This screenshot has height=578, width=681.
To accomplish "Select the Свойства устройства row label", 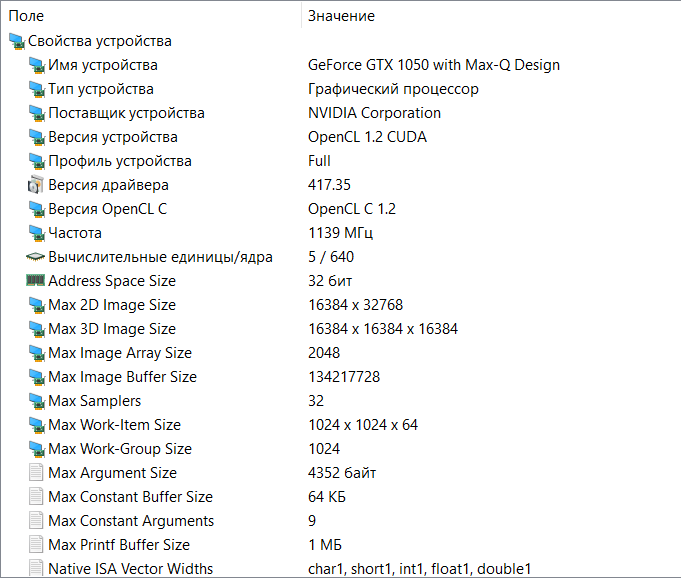I will [x=100, y=41].
